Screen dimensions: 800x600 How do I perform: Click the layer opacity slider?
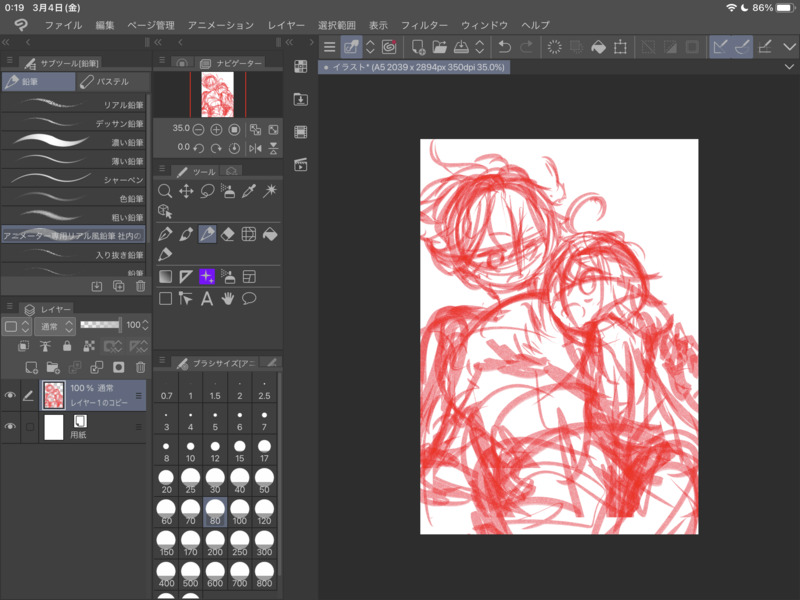[x=99, y=326]
